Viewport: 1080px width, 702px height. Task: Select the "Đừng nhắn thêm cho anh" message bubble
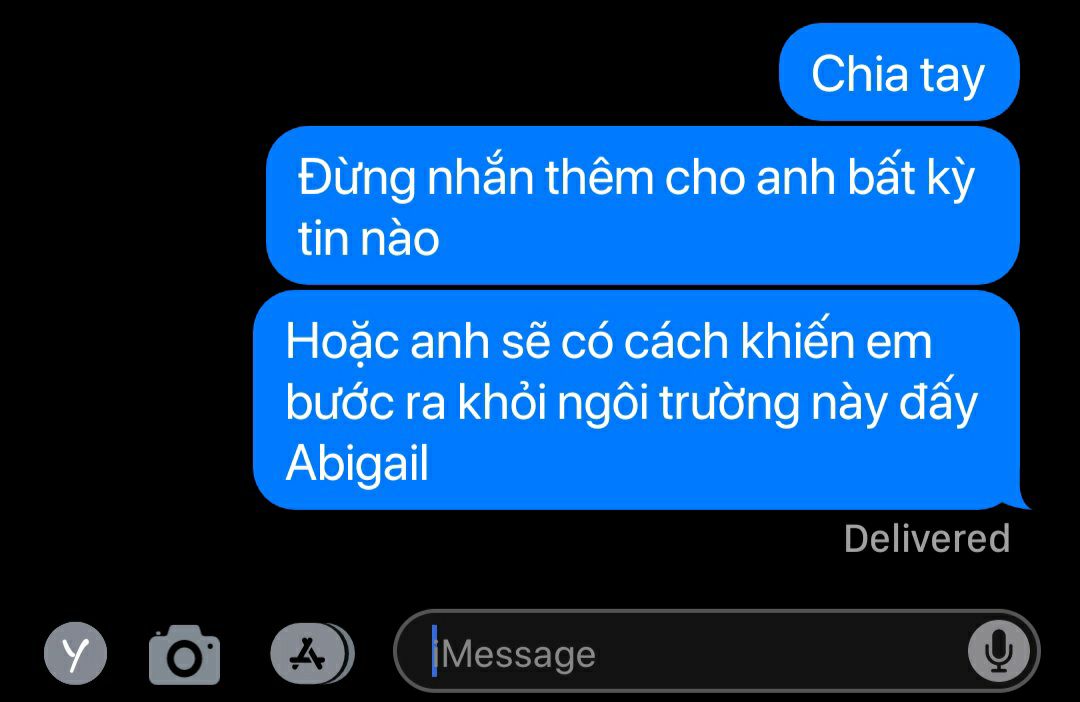point(643,205)
